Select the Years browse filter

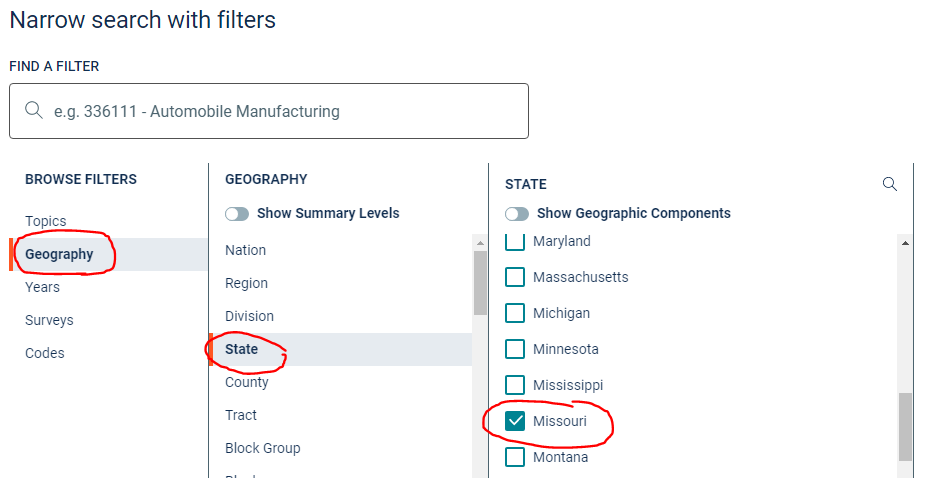click(x=43, y=287)
